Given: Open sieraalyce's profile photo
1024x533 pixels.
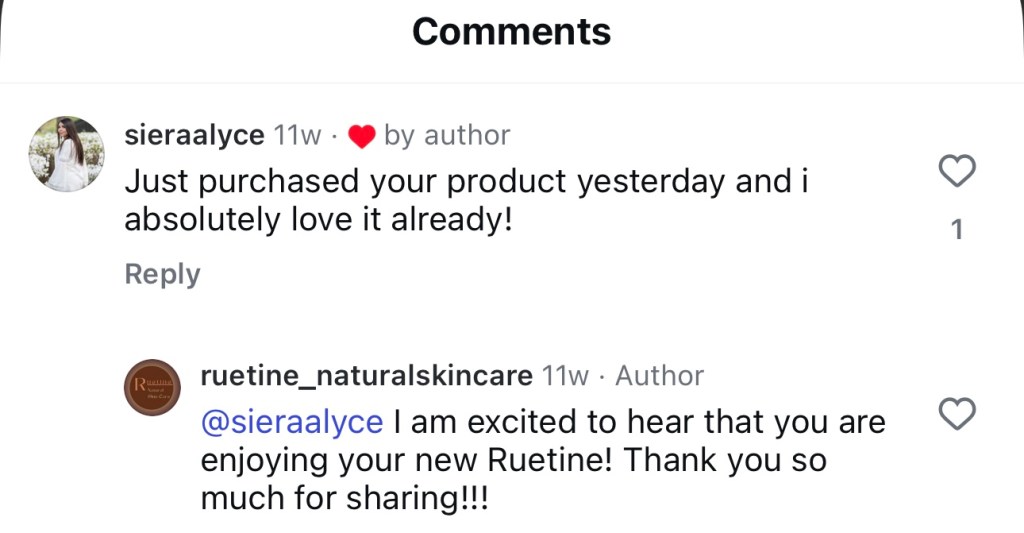Looking at the screenshot, I should click(x=67, y=153).
